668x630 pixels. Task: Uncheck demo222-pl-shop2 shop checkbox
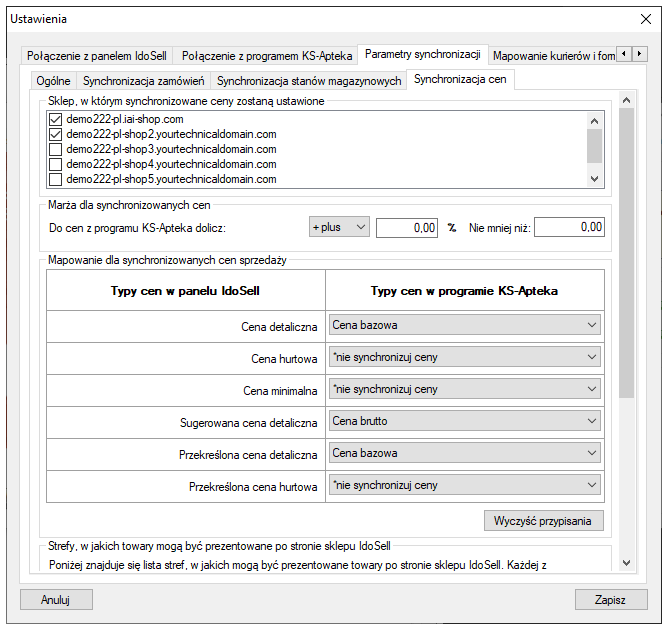(55, 134)
